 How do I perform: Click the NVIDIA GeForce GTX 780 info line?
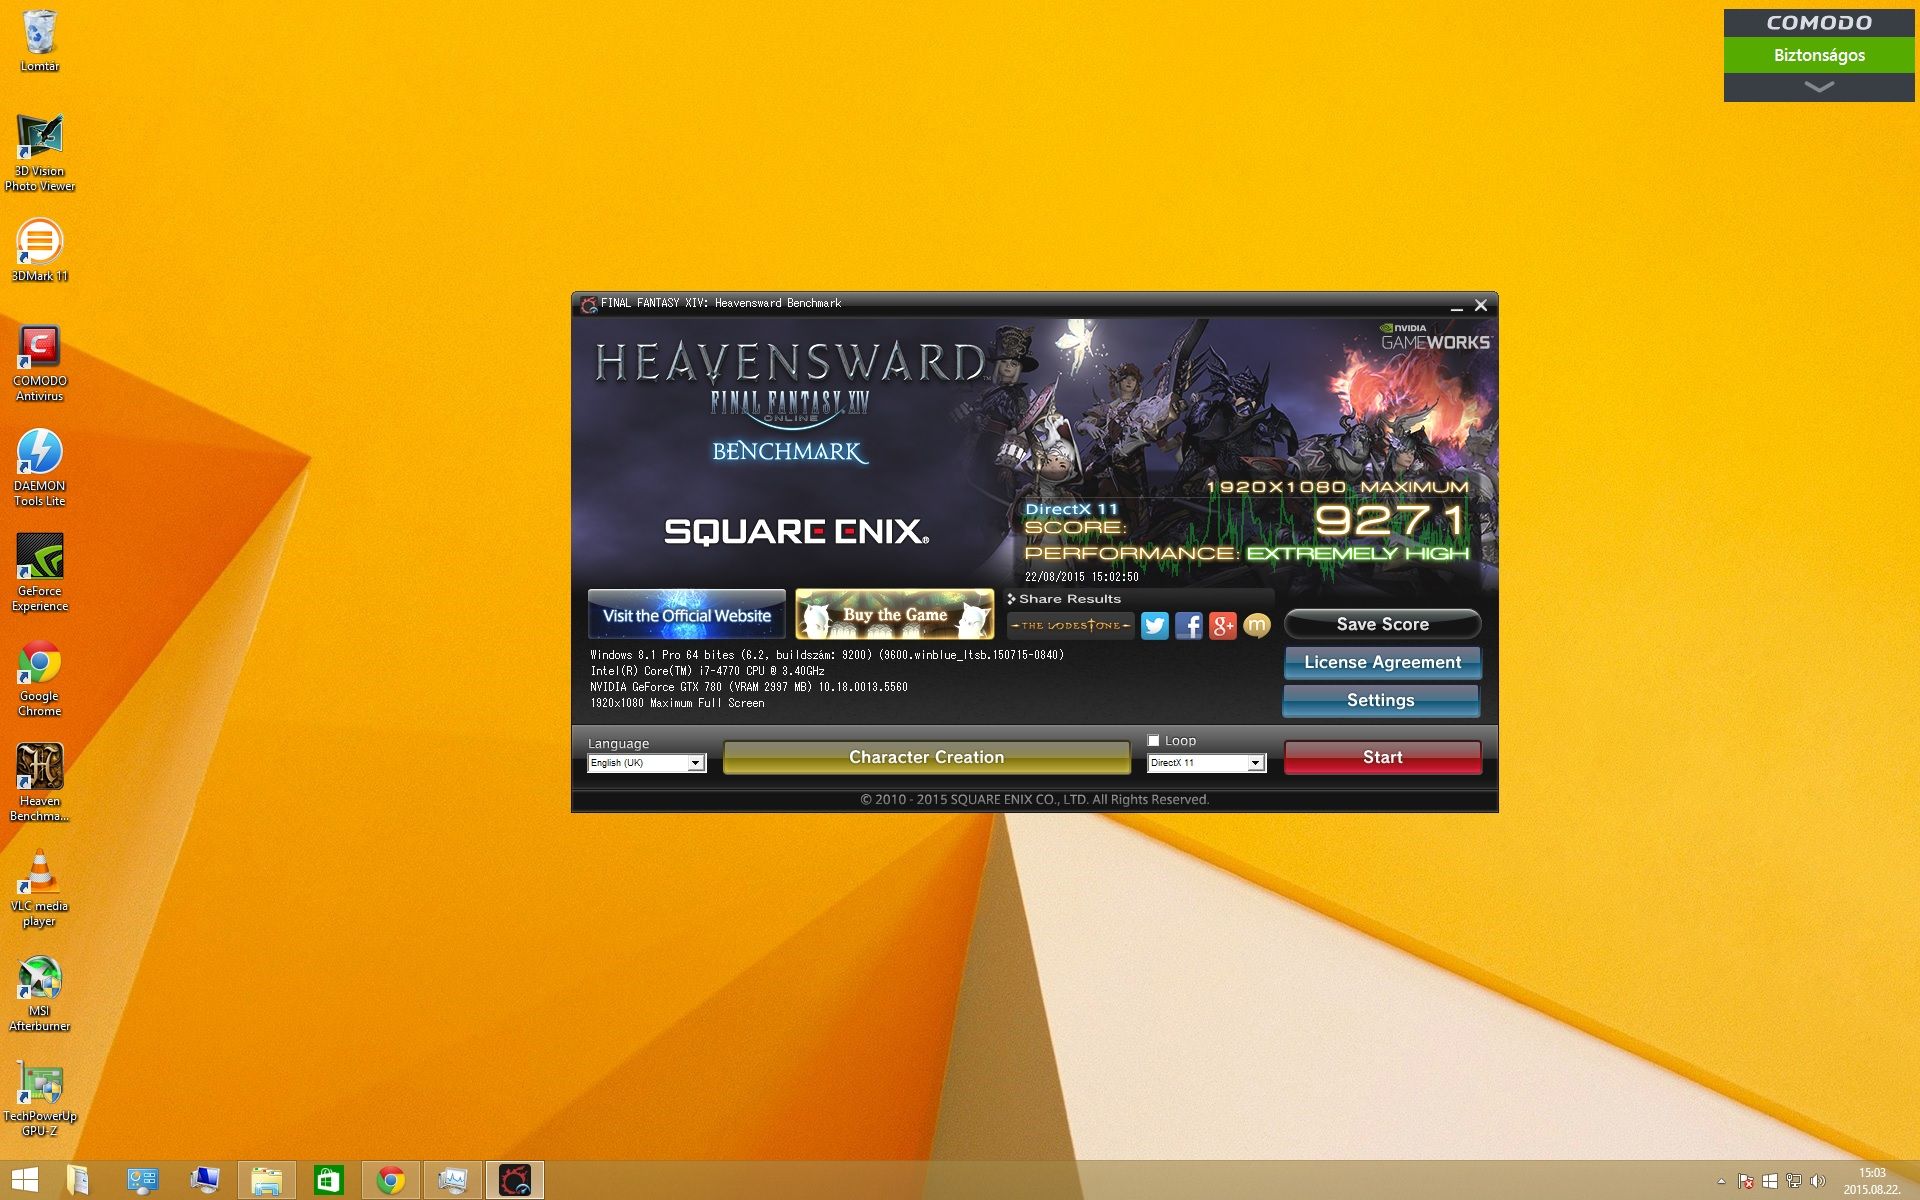[749, 687]
